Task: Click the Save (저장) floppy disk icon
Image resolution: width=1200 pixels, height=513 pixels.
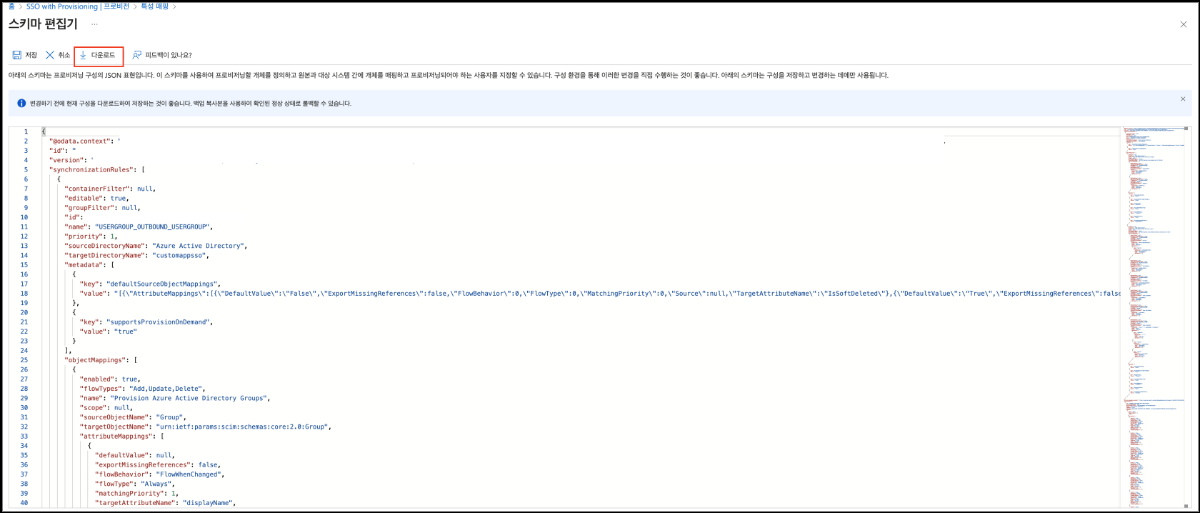Action: point(16,55)
